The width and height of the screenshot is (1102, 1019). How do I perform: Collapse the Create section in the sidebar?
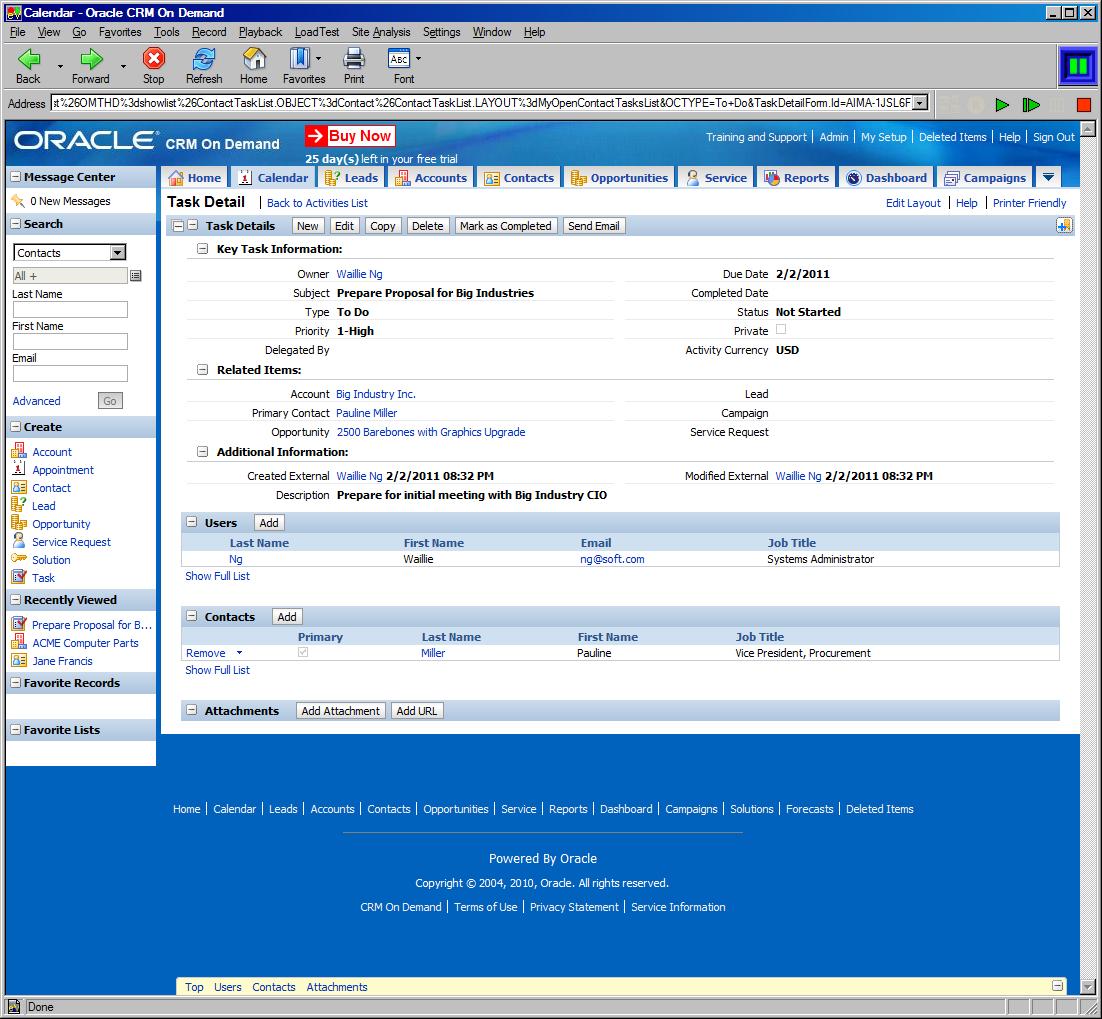pos(15,427)
